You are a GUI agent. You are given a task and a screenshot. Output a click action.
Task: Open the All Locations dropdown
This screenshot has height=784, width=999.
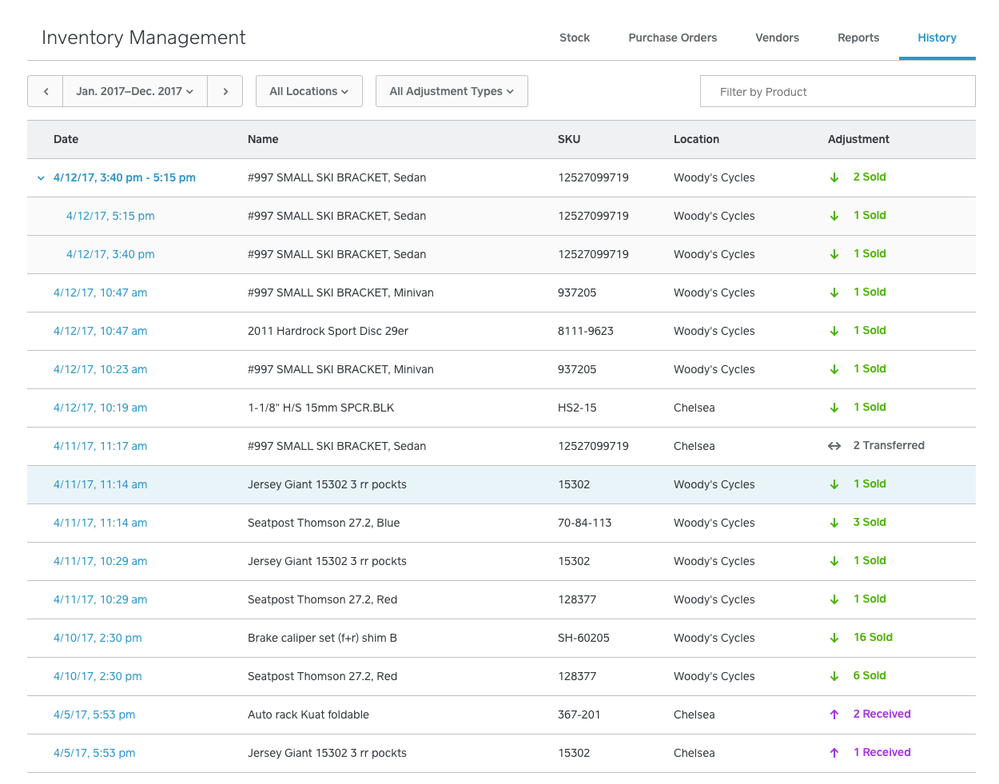tap(309, 91)
